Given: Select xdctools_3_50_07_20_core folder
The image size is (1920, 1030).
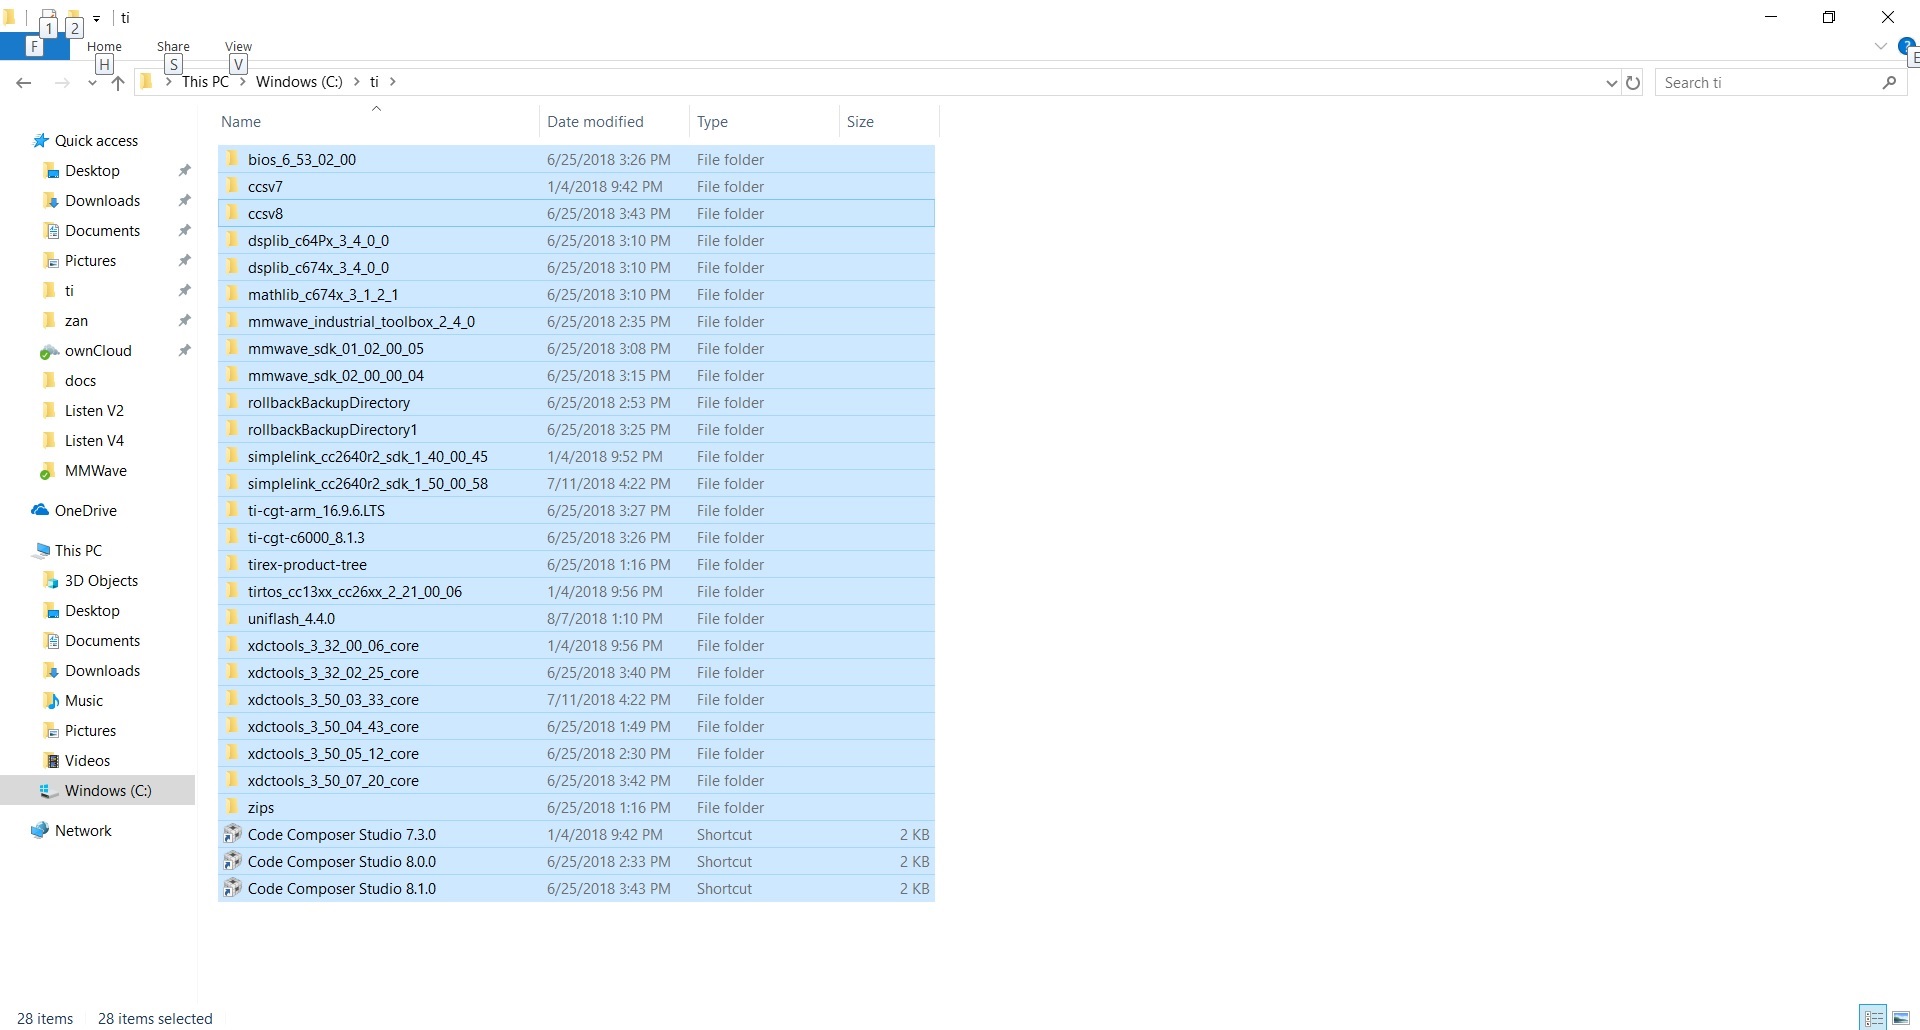Looking at the screenshot, I should [576, 780].
